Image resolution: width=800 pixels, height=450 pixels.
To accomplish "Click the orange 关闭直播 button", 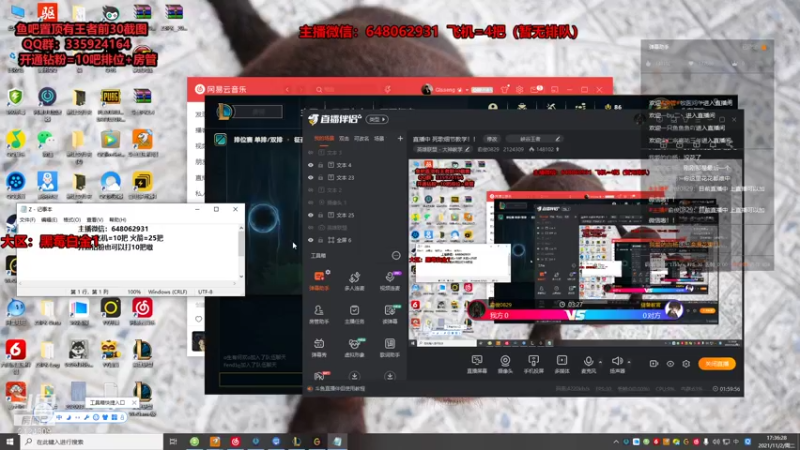I will click(x=717, y=364).
